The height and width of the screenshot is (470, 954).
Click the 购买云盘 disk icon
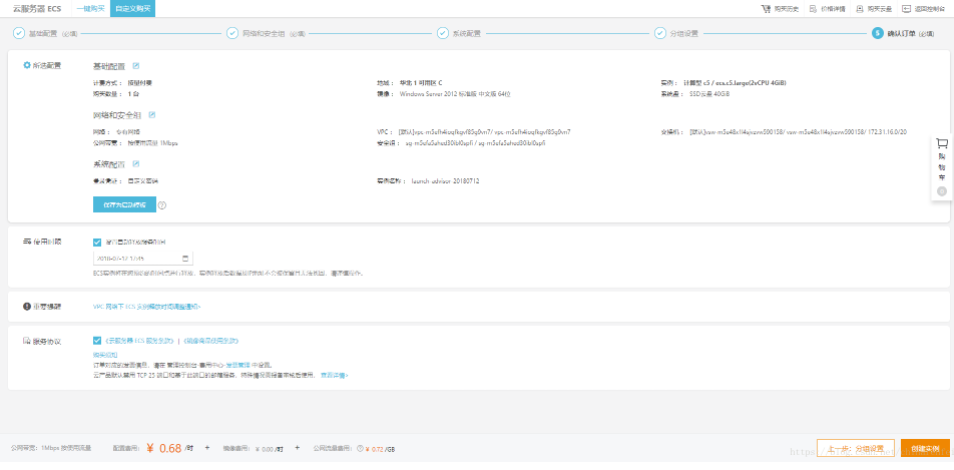[x=860, y=9]
